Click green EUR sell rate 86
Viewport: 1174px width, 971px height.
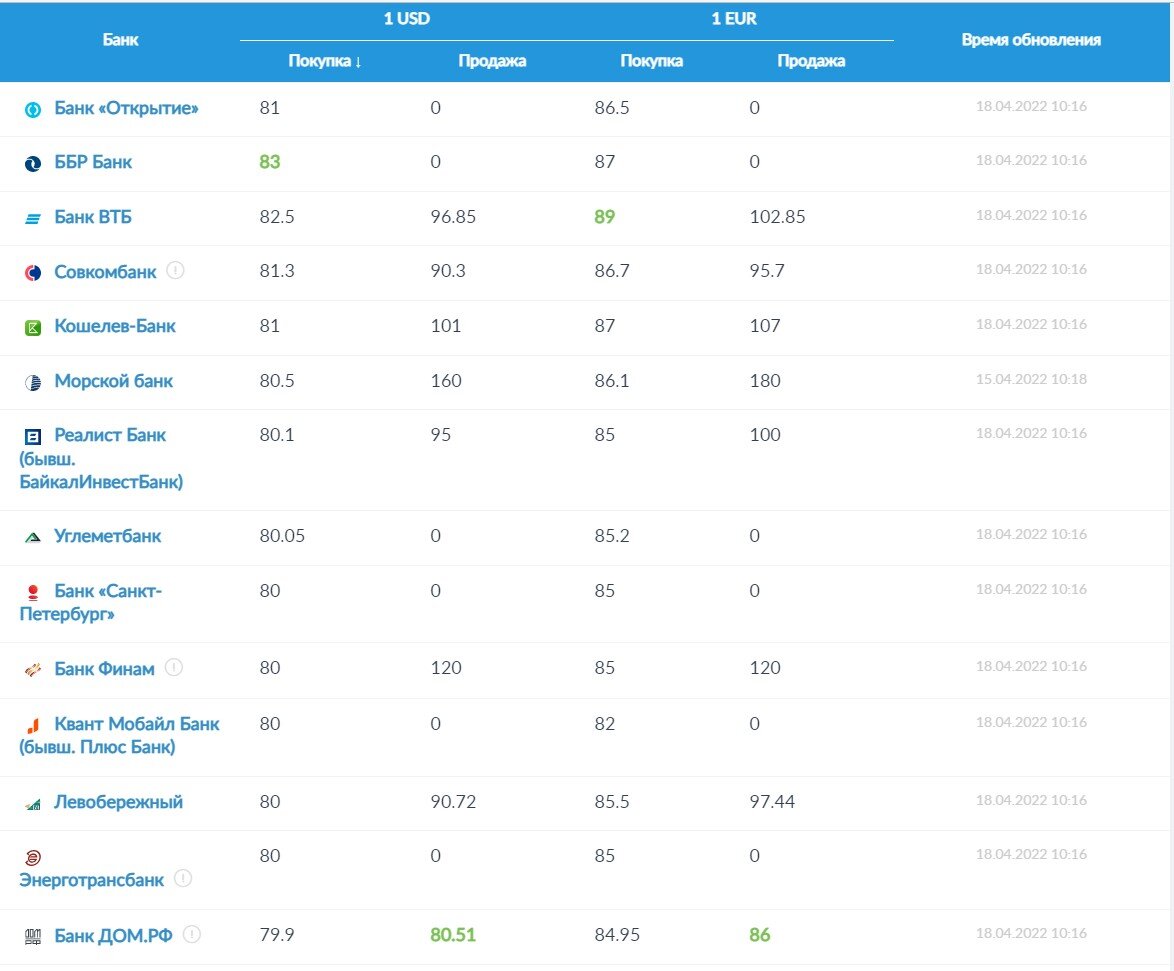[760, 934]
